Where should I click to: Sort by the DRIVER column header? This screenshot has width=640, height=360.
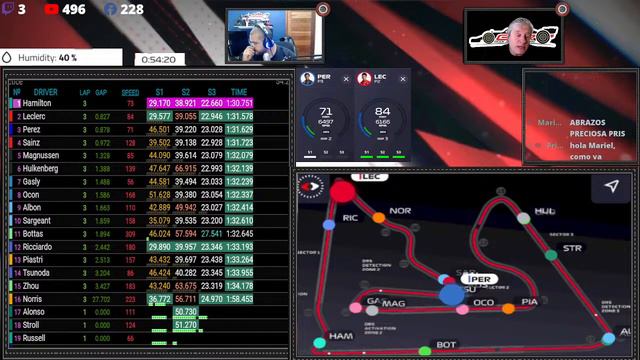(46, 92)
